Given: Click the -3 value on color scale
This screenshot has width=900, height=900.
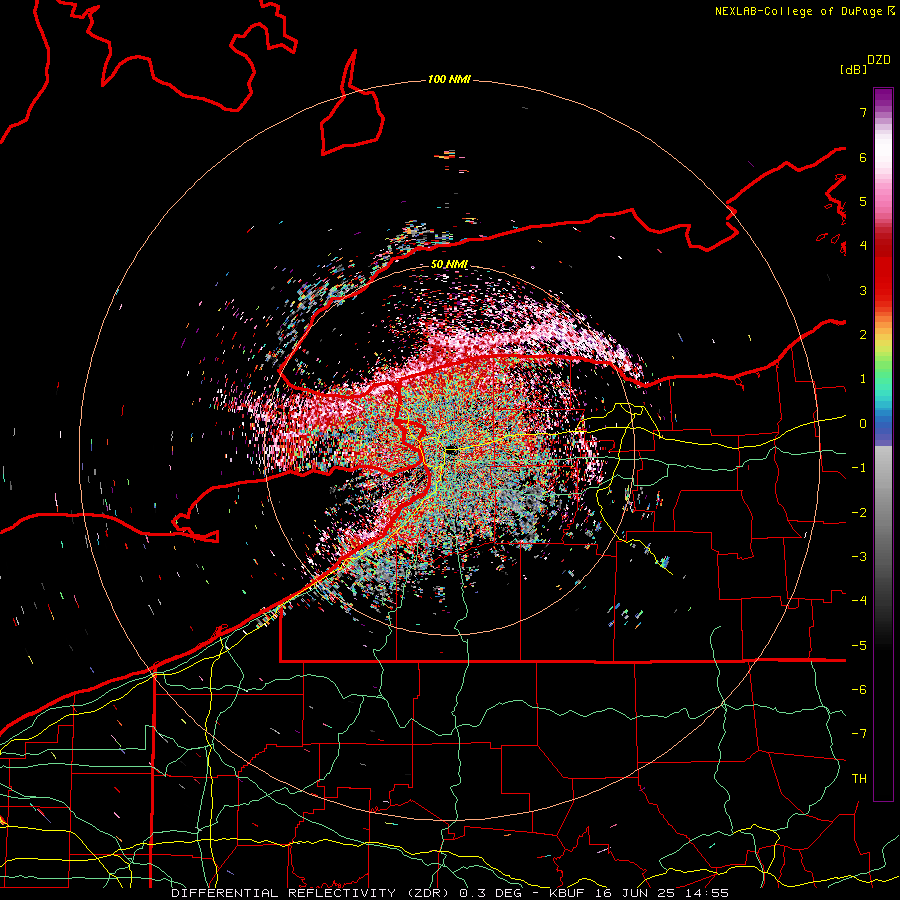Looking at the screenshot, I should coord(859,557).
